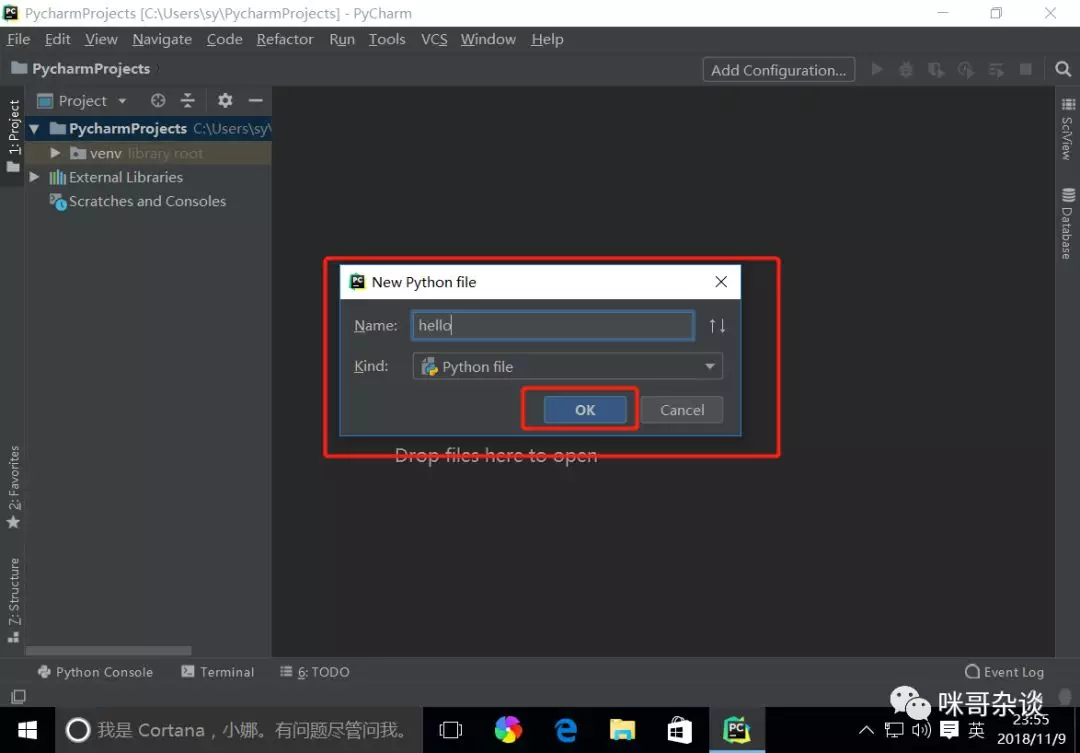Open Search Everywhere magnifier icon
The width and height of the screenshot is (1080, 753).
point(1063,70)
